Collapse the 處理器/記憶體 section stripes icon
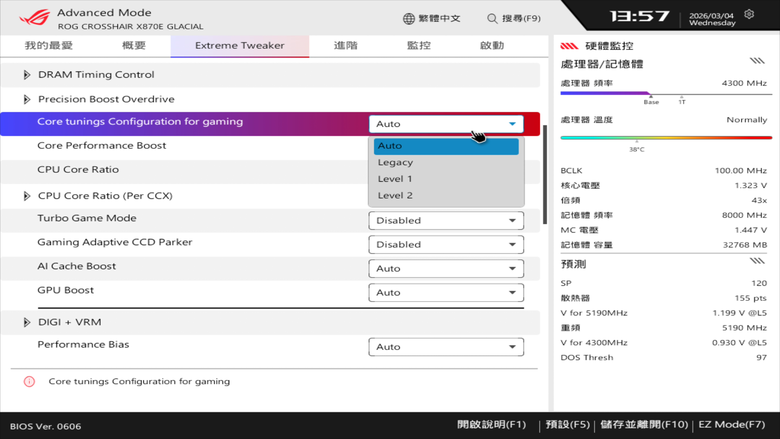780x439 pixels. pyautogui.click(x=757, y=61)
